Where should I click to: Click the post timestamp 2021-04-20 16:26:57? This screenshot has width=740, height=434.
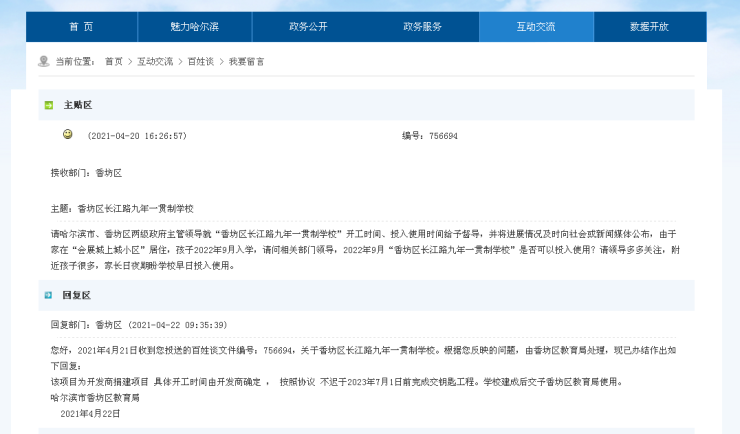137,136
